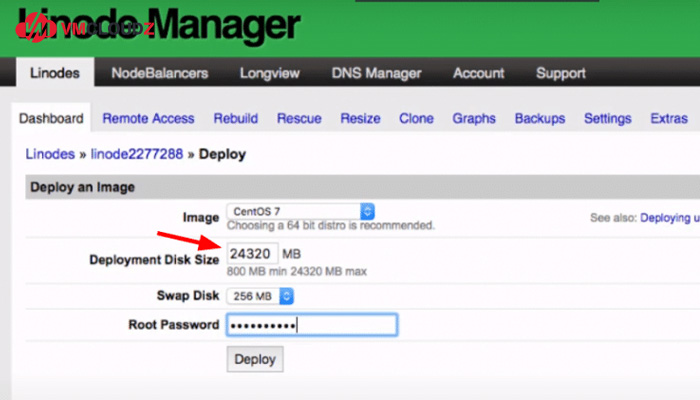Open the Linodes main tab

coord(55,73)
